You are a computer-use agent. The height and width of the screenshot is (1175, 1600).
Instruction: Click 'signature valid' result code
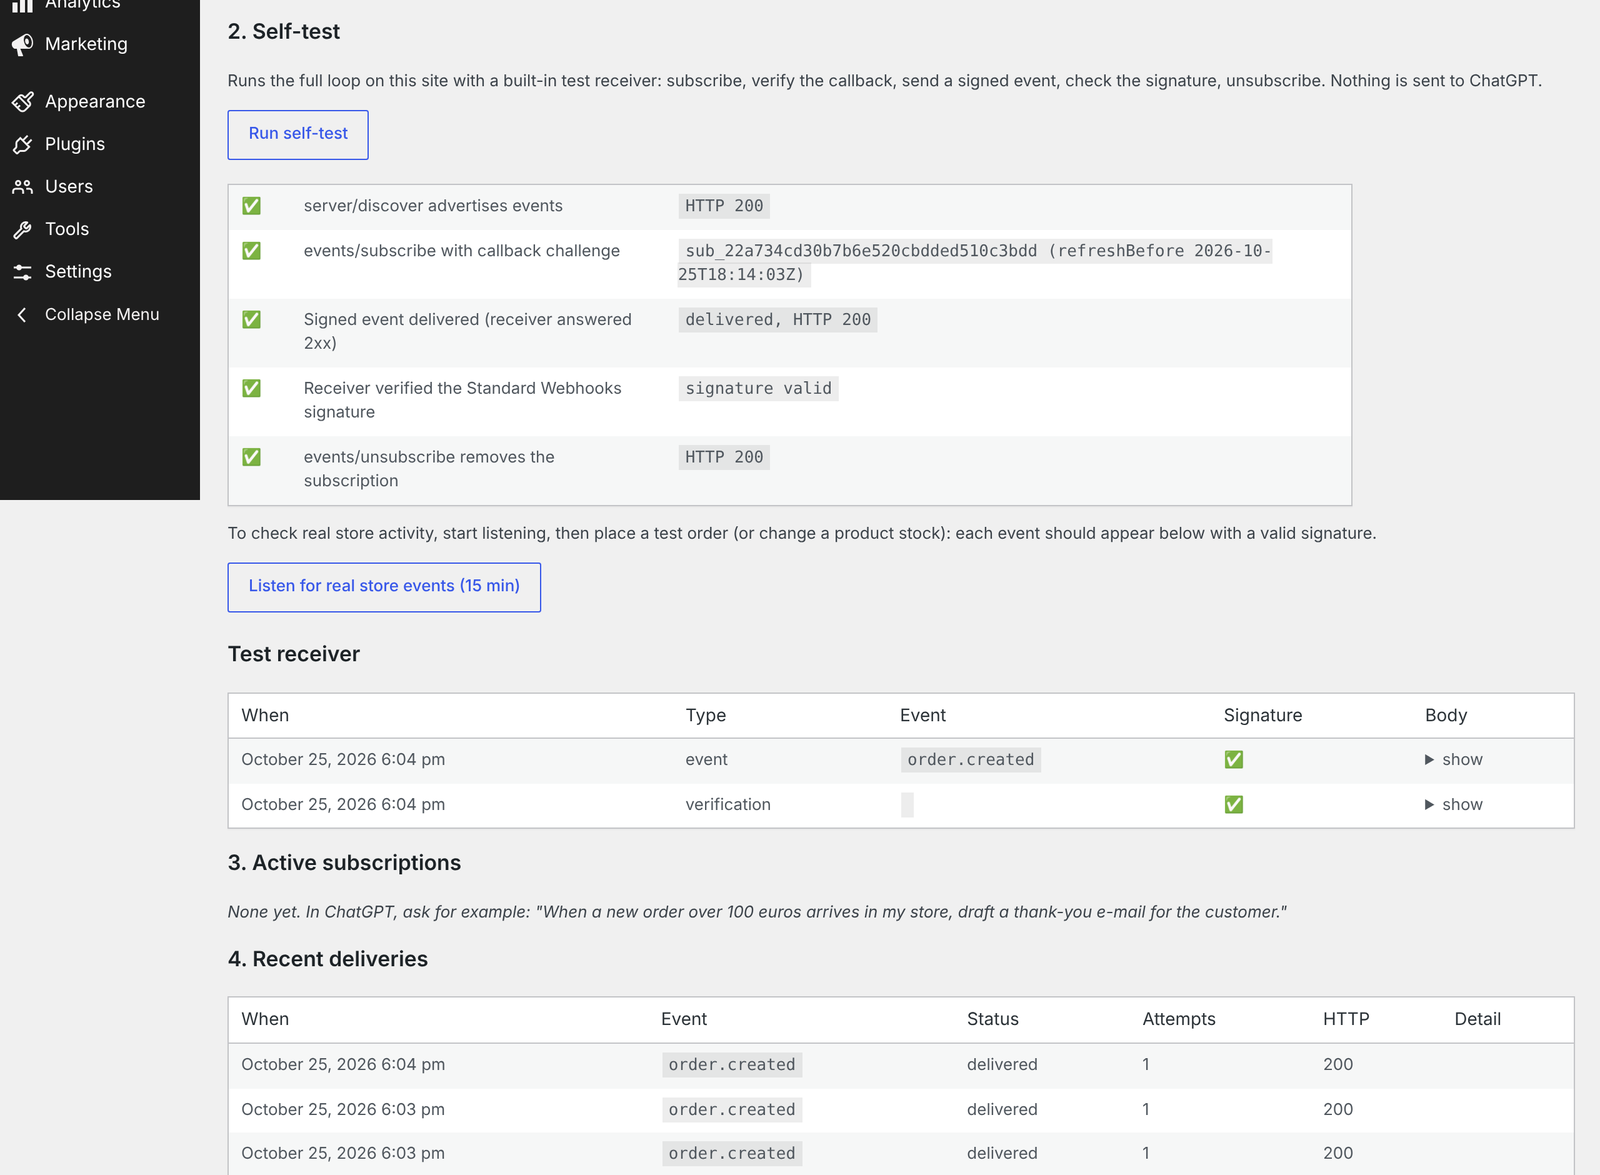point(759,389)
